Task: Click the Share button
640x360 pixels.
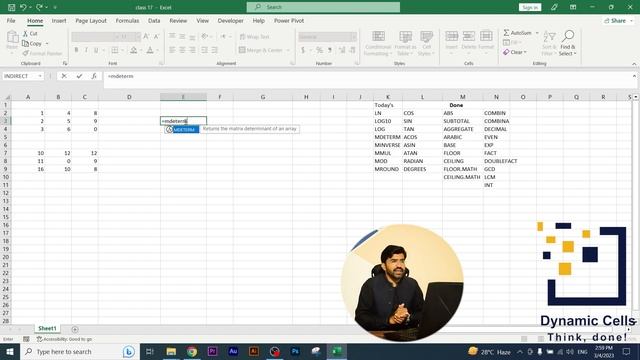Action: click(x=618, y=20)
